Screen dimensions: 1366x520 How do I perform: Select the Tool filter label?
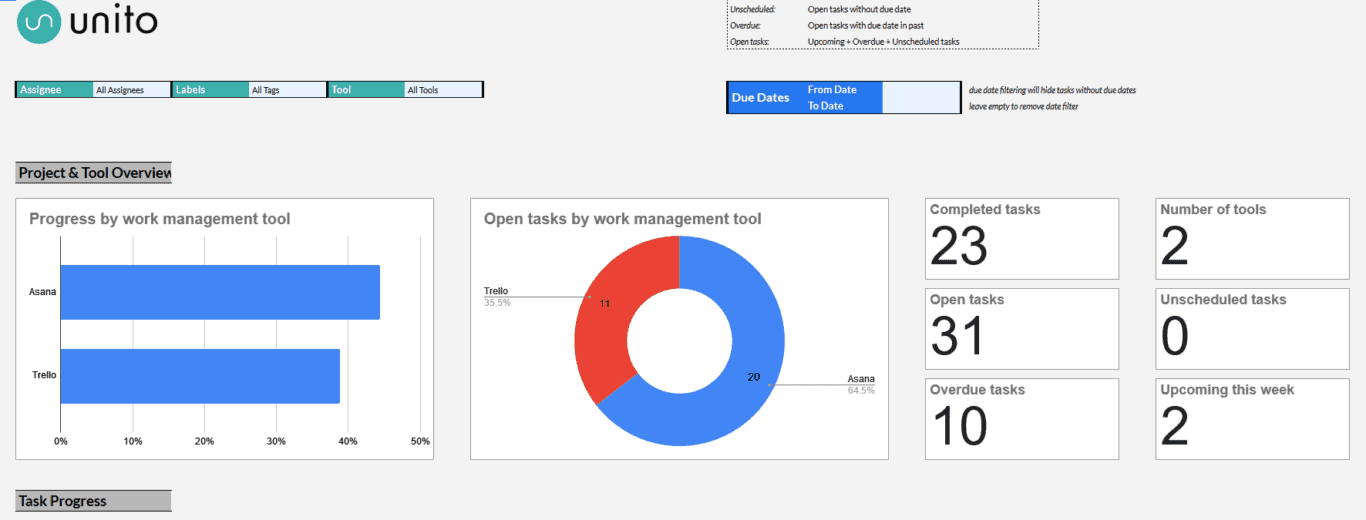366,90
